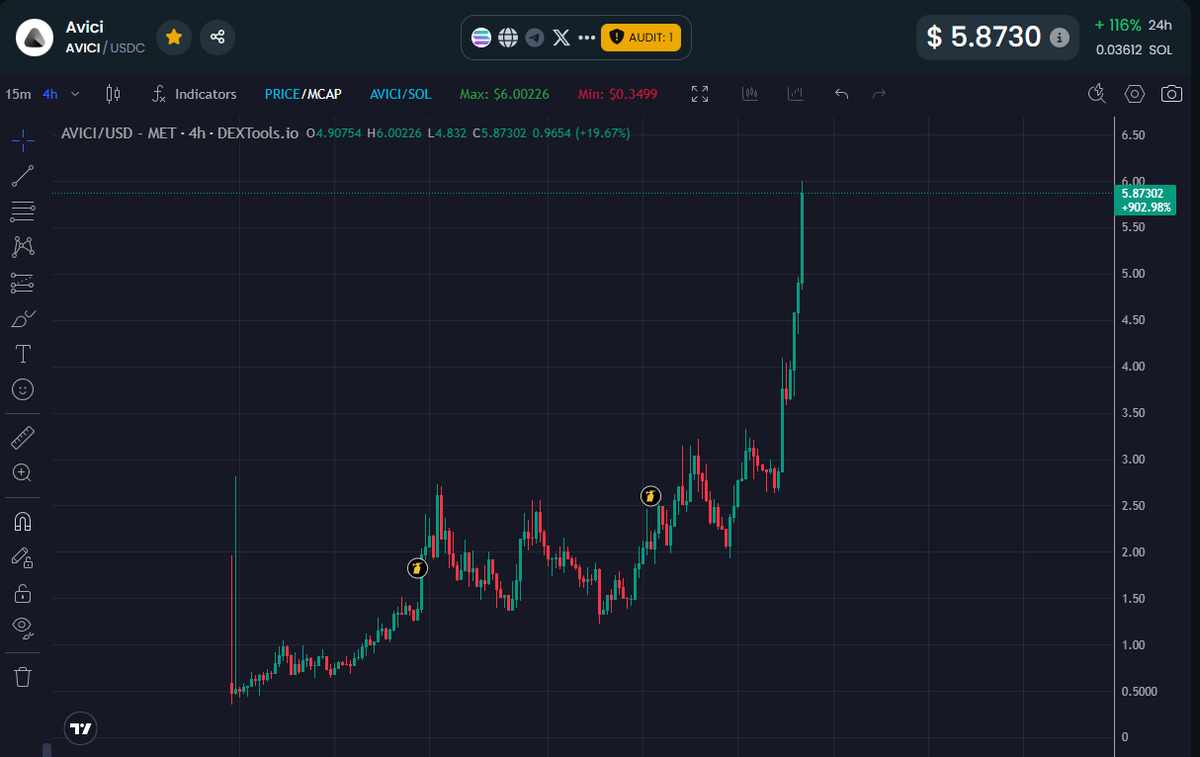
Task: Add Avici to favorites with star
Action: [x=174, y=38]
